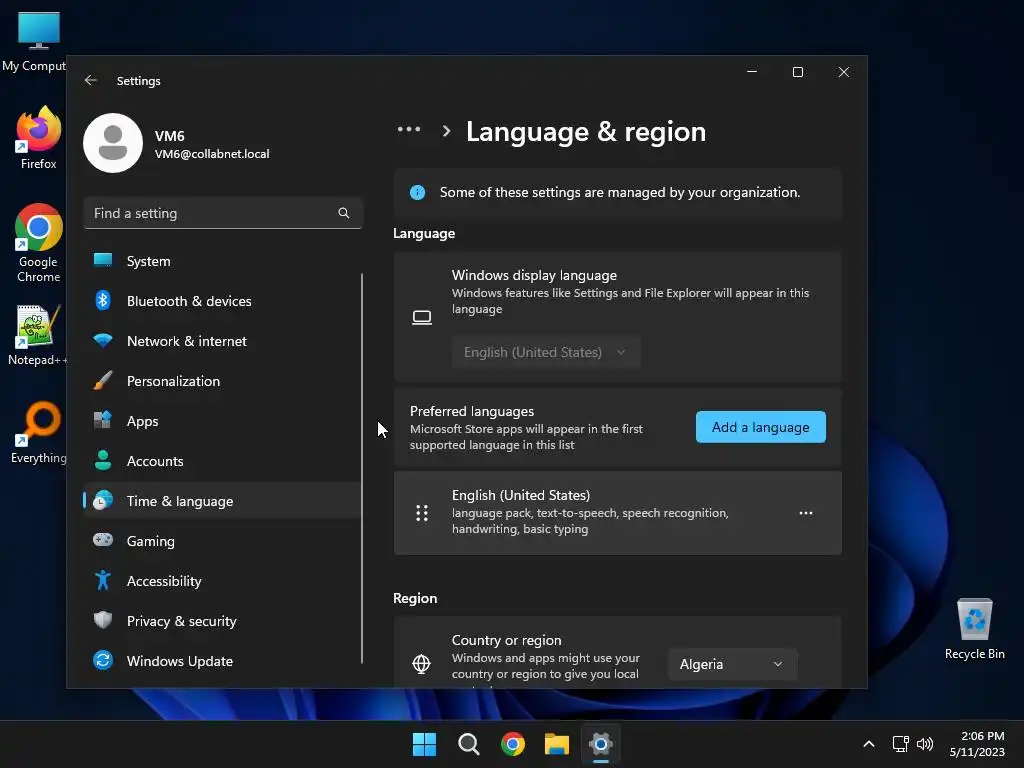Viewport: 1024px width, 768px height.
Task: Click the VM6 profile avatar
Action: 113,143
